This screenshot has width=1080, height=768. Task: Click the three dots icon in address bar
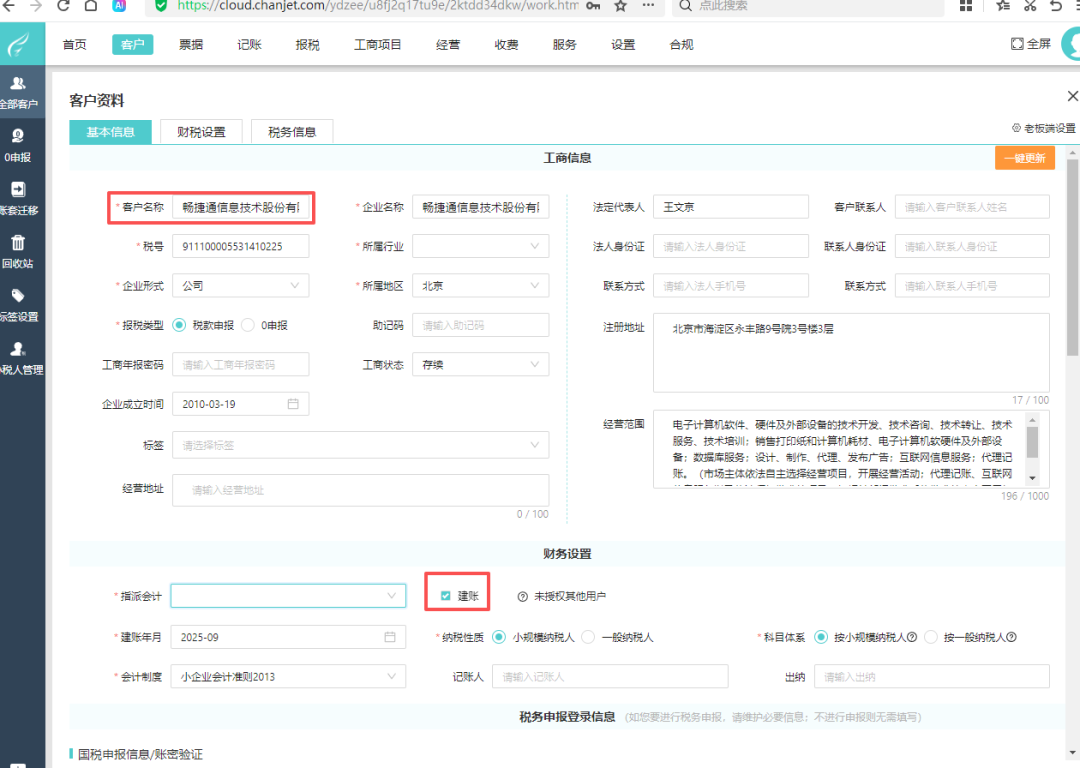[x=648, y=6]
